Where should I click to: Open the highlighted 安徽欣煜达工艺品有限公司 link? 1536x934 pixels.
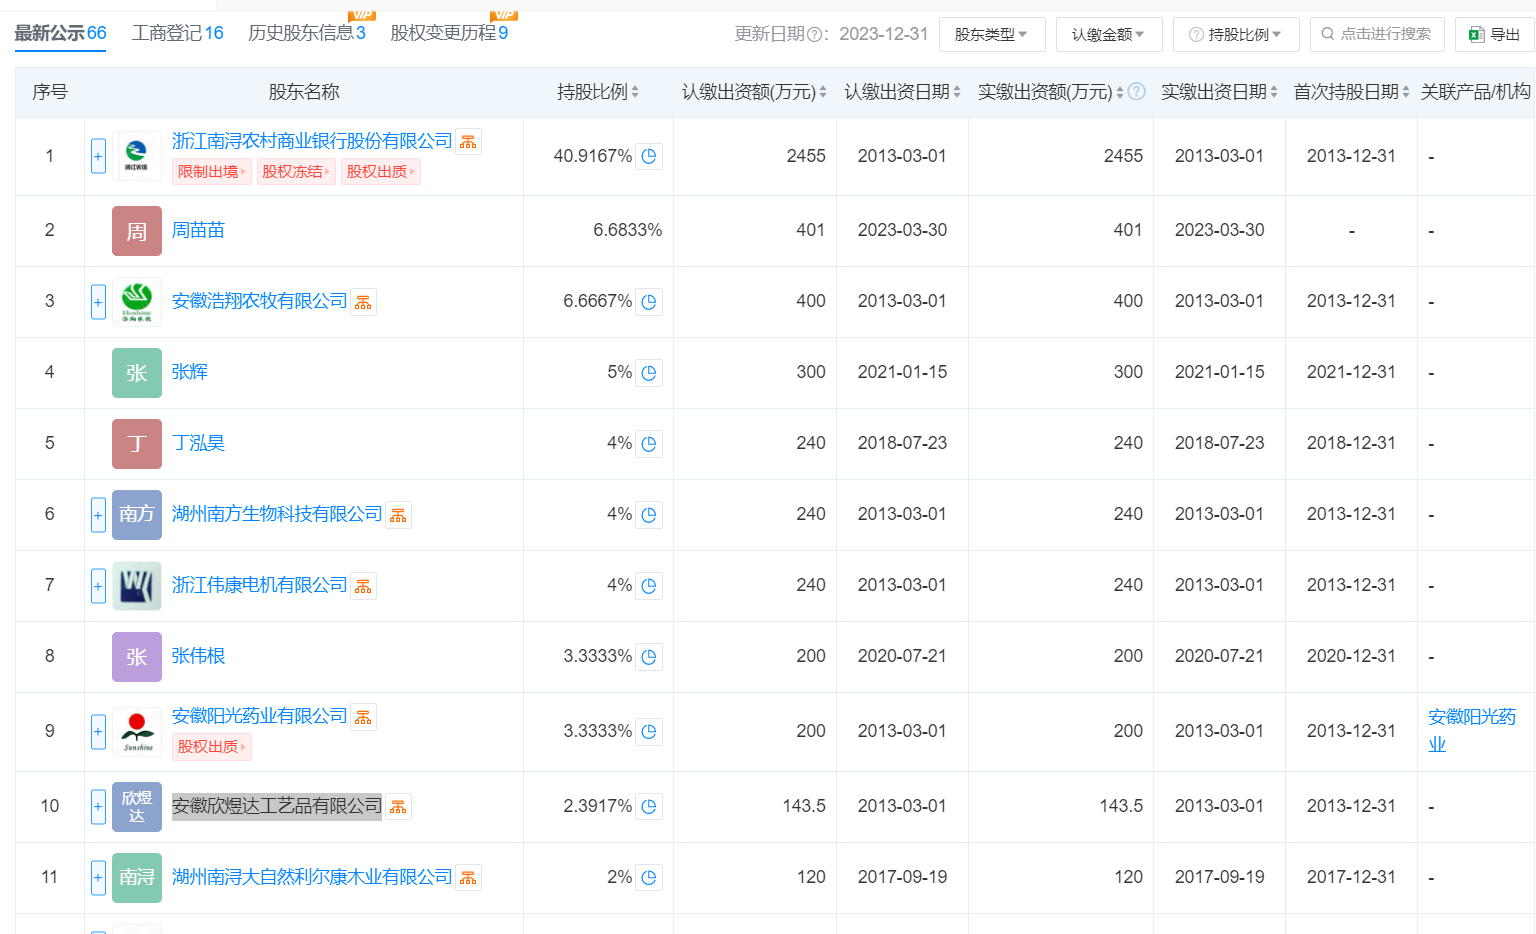coord(277,807)
